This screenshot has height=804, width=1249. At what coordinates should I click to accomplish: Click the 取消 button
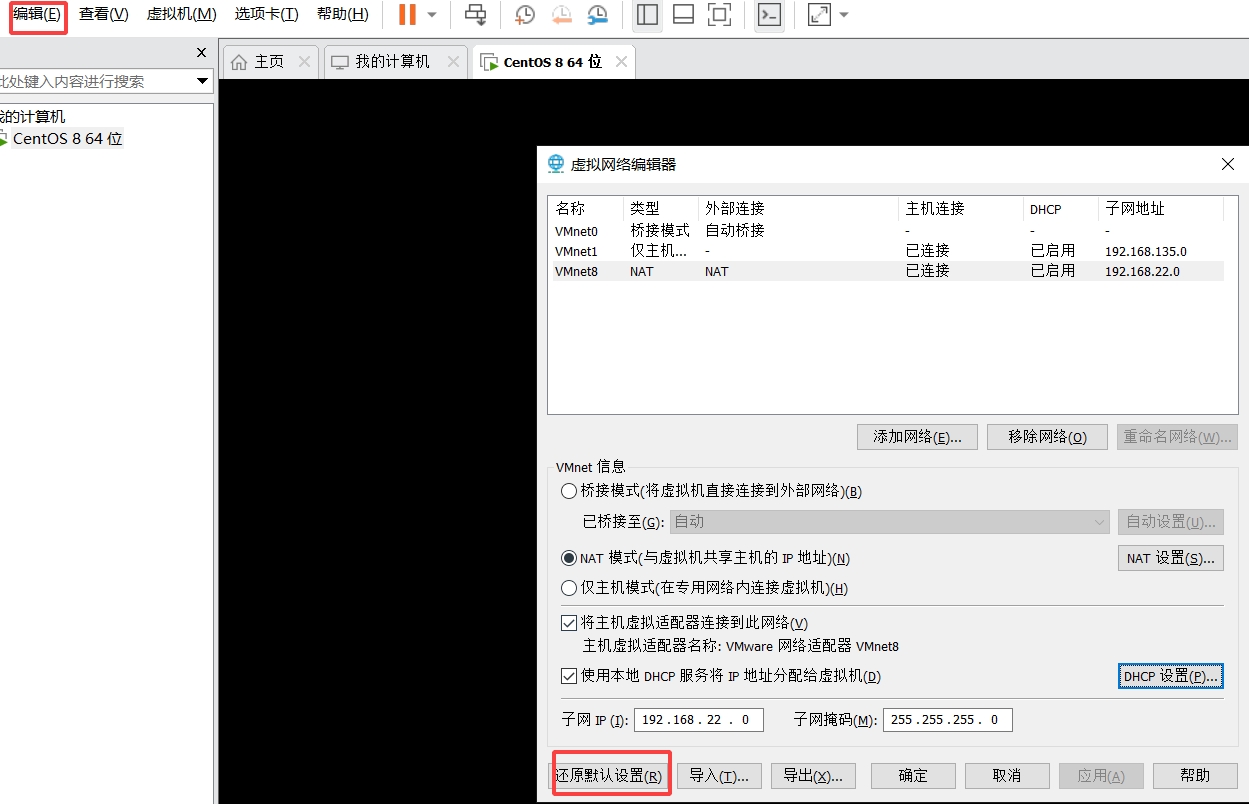click(1007, 775)
